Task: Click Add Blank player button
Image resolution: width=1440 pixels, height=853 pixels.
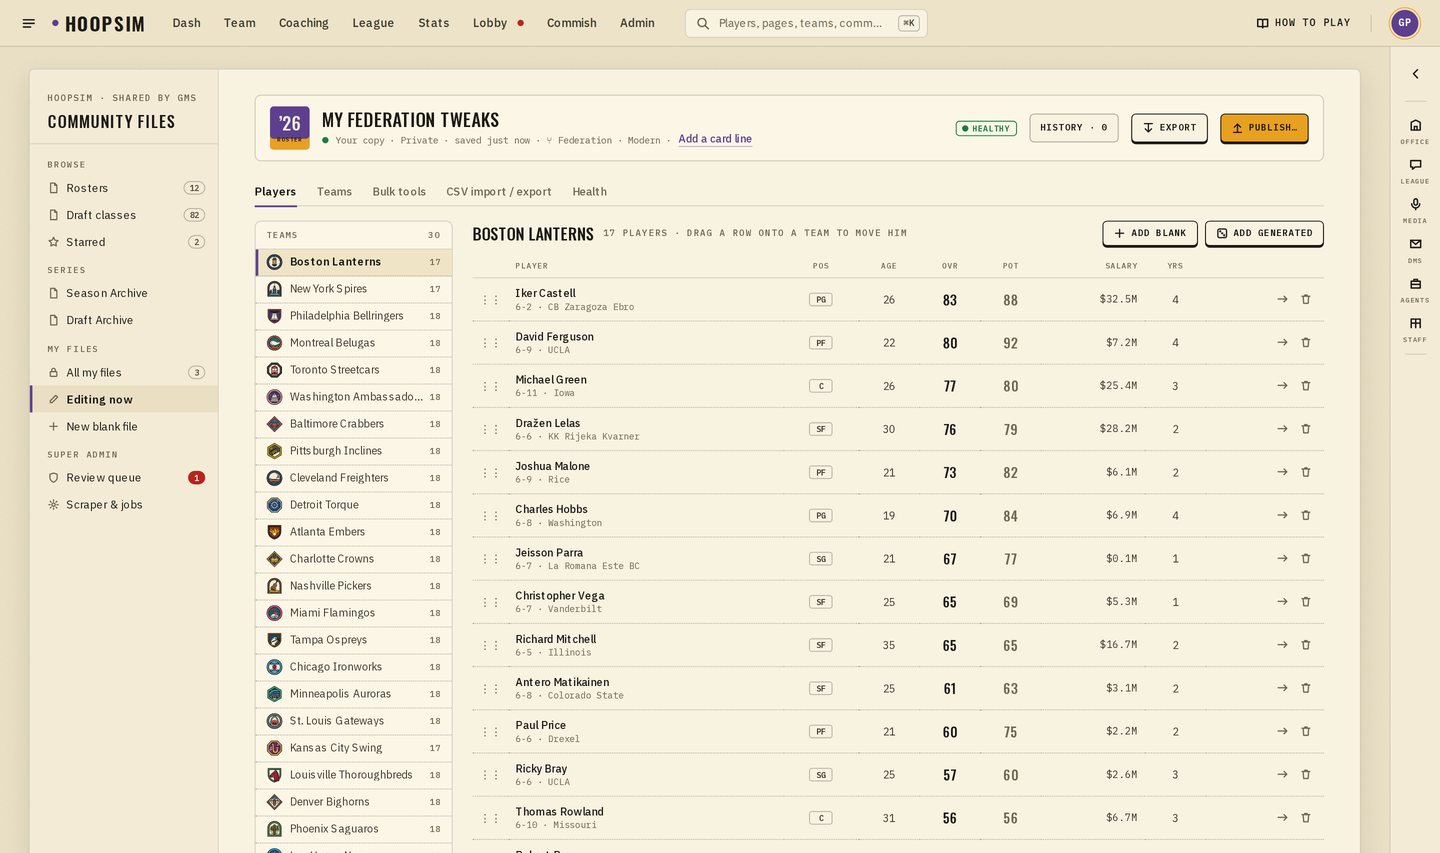Action: point(1150,233)
